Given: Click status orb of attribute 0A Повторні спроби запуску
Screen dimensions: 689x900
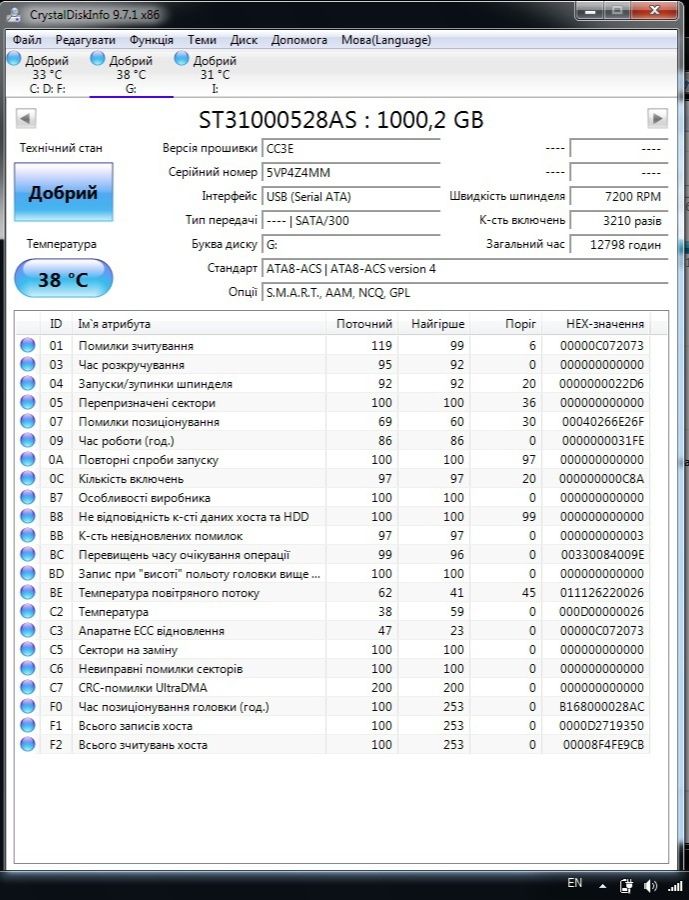Looking at the screenshot, I should click(x=28, y=459).
